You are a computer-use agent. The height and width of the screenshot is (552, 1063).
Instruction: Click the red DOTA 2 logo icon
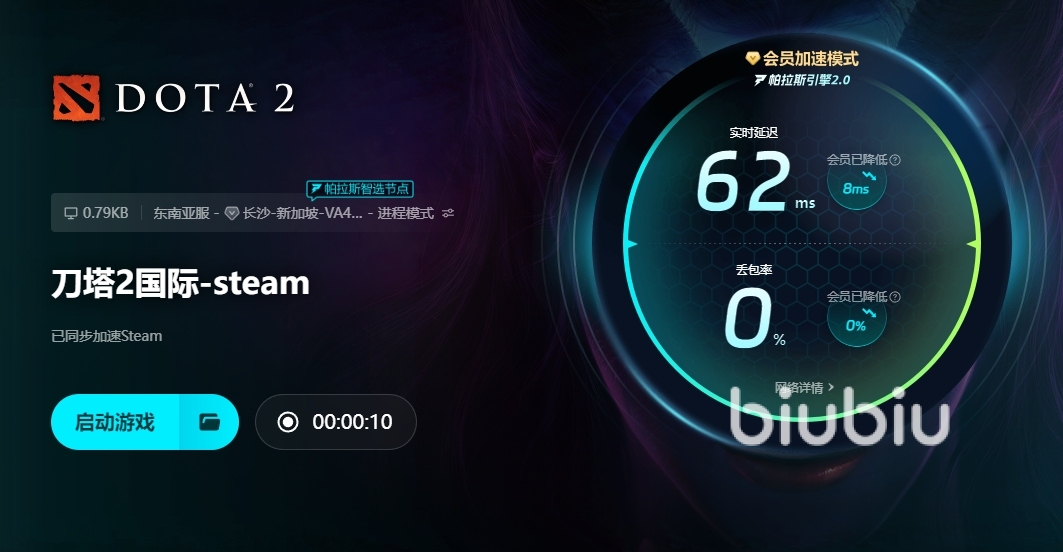tap(77, 98)
